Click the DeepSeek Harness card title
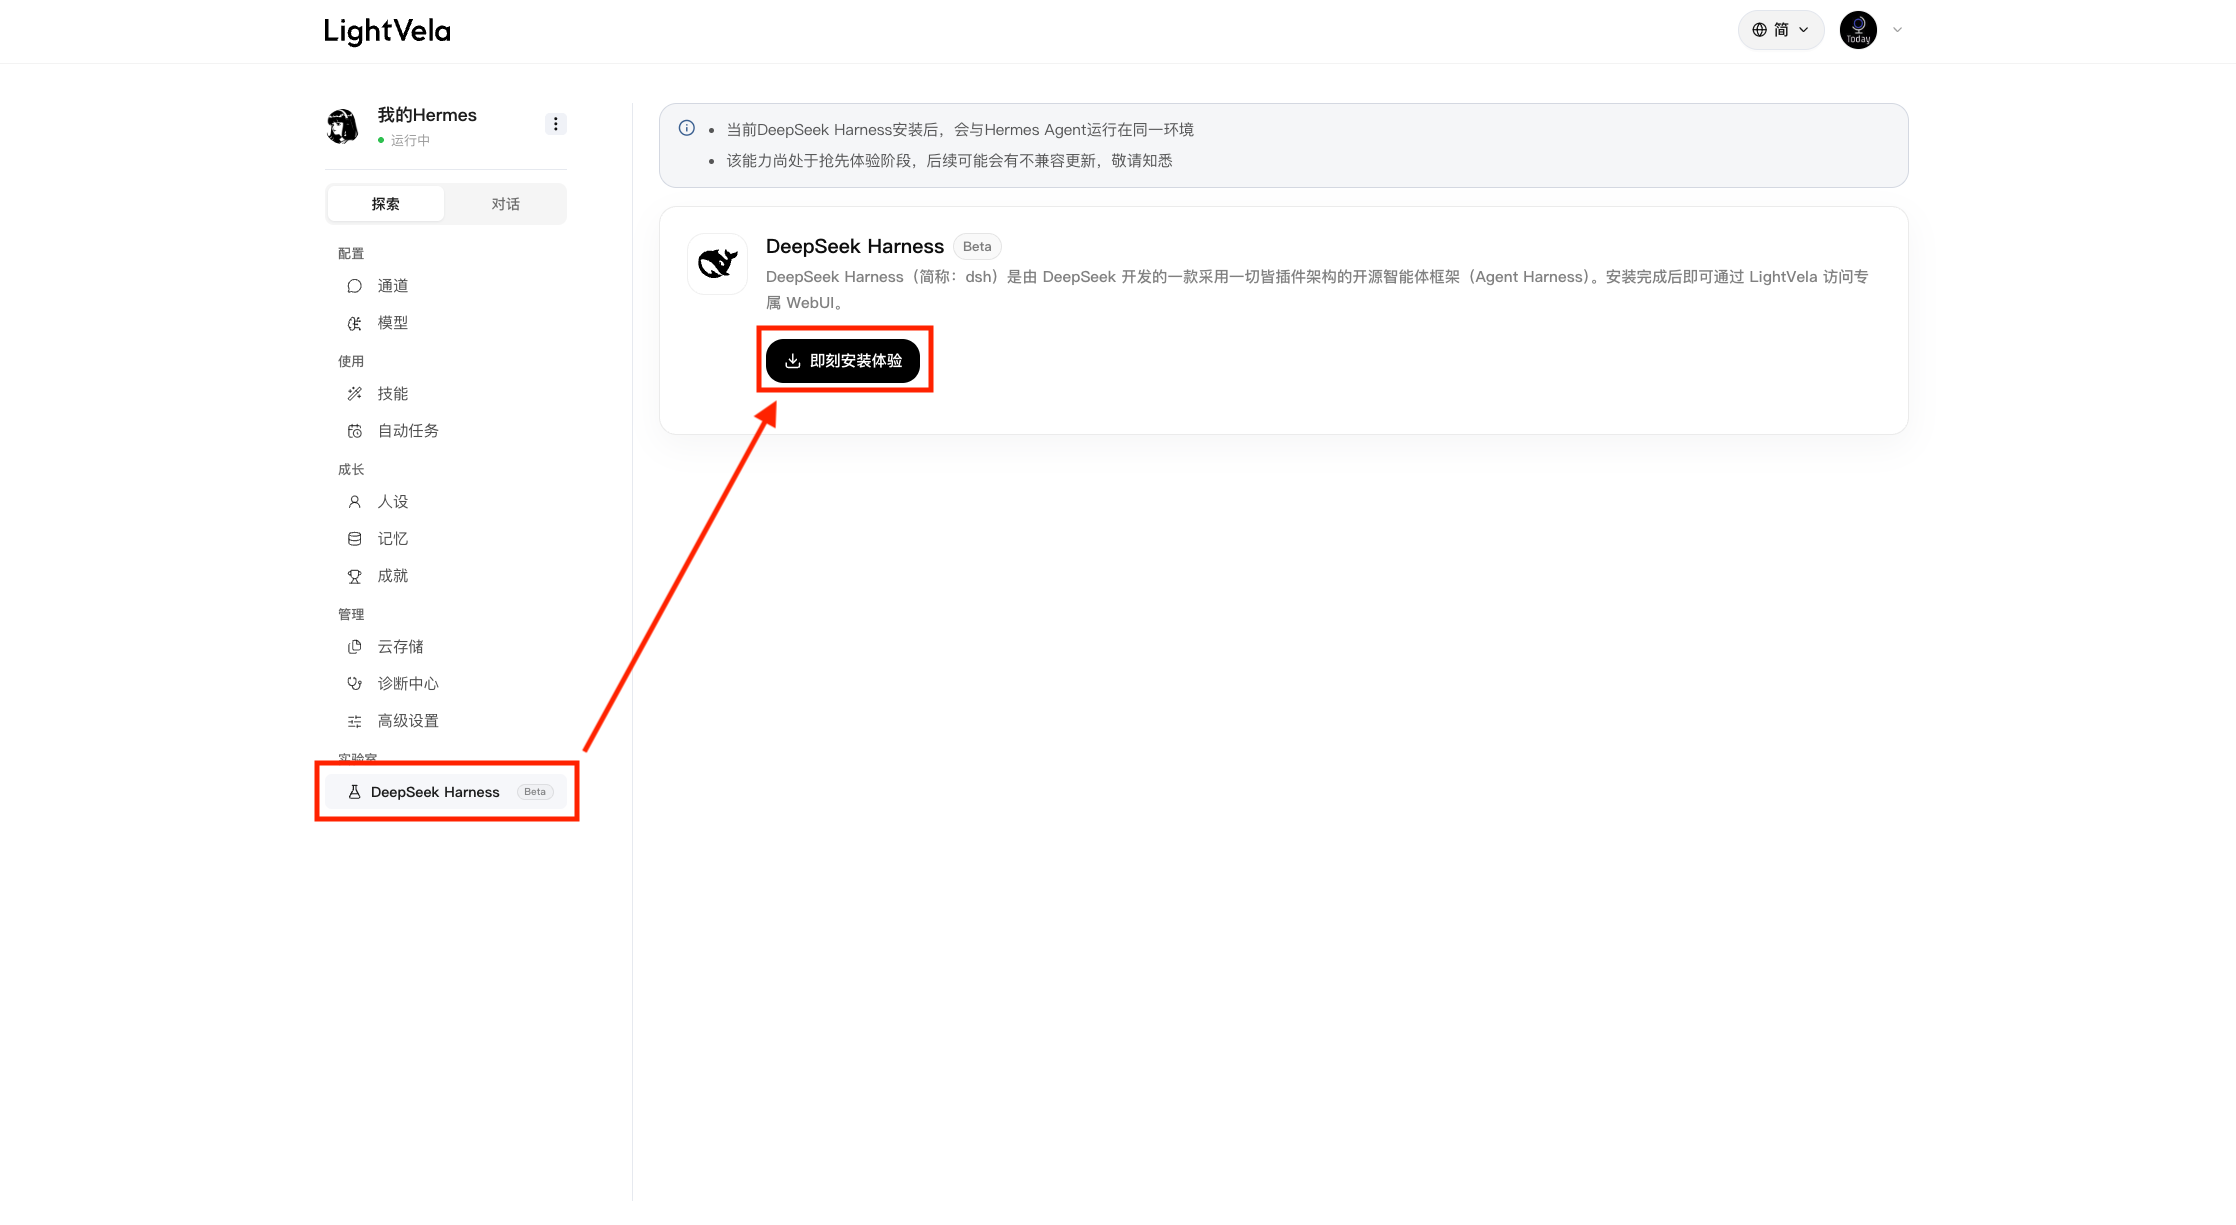Viewport: 2236px width, 1225px height. [855, 247]
